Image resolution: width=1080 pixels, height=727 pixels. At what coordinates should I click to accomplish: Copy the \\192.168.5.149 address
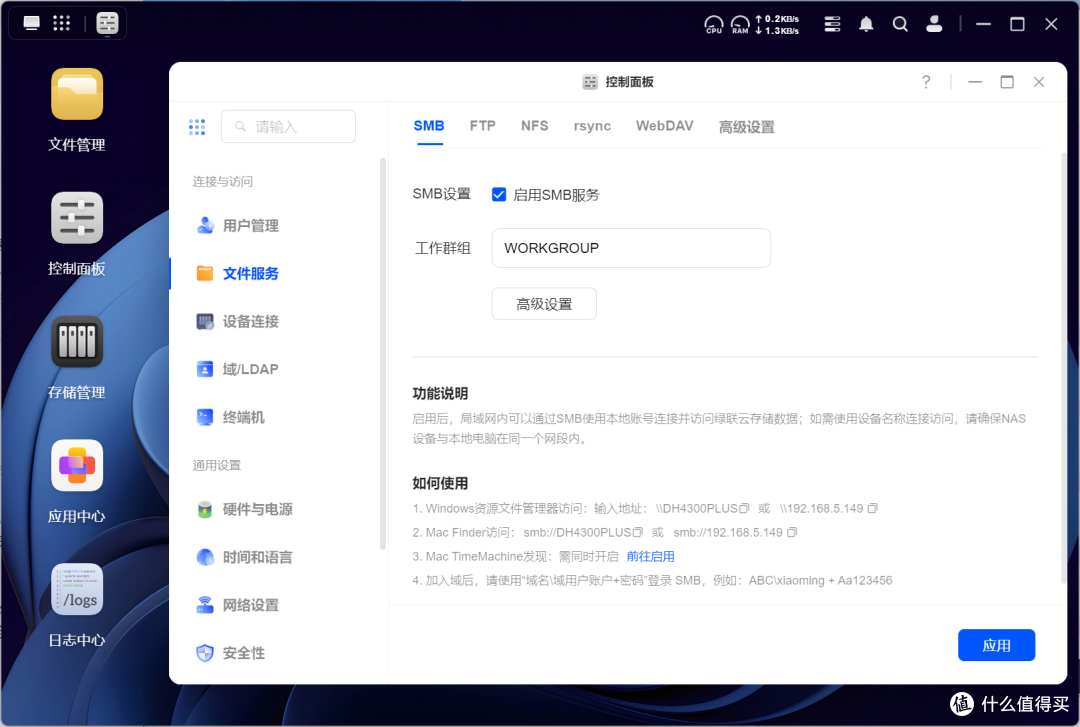click(873, 509)
